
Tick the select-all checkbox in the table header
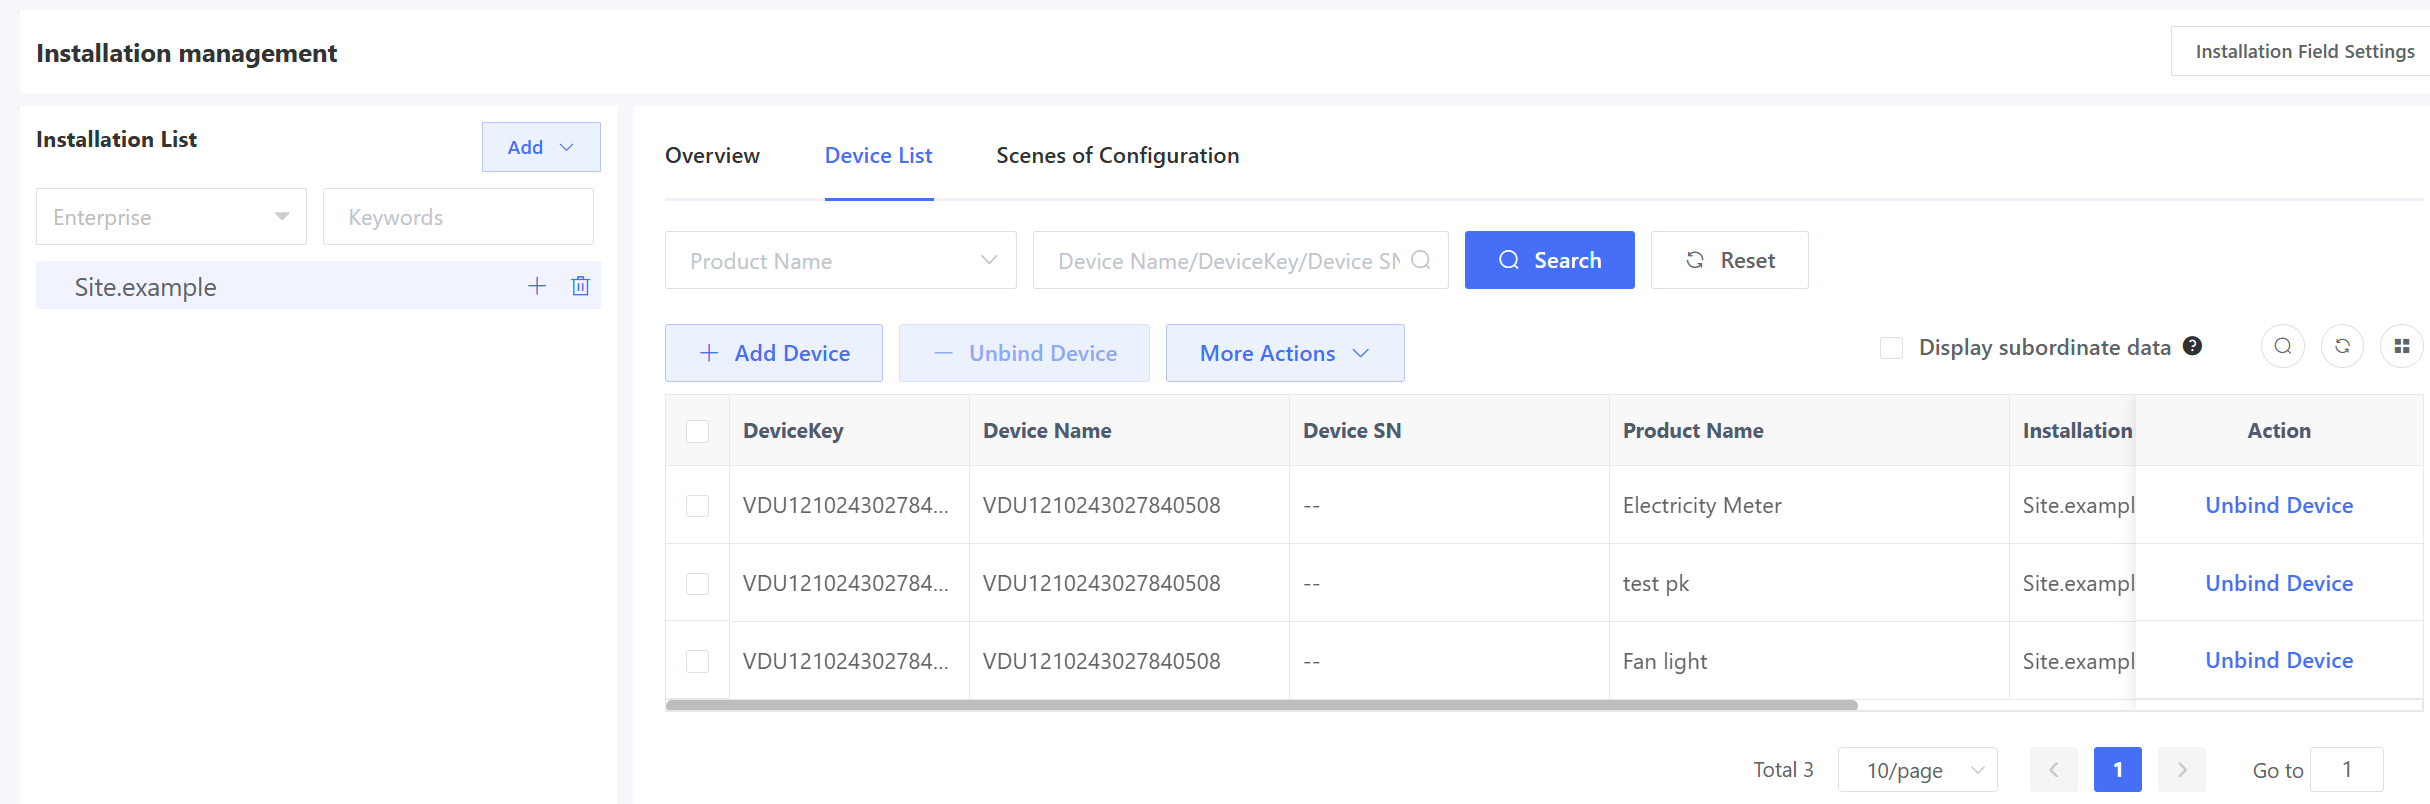(697, 431)
